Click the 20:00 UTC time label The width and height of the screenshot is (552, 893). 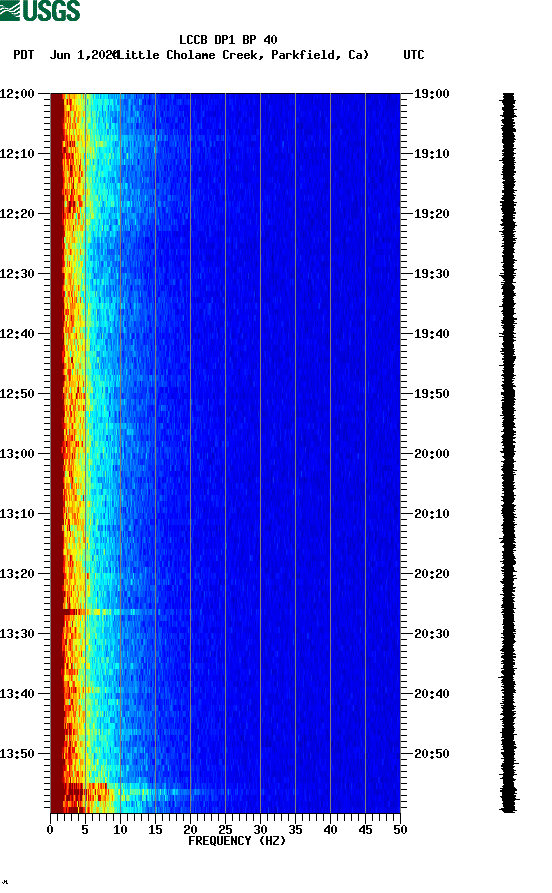(432, 454)
